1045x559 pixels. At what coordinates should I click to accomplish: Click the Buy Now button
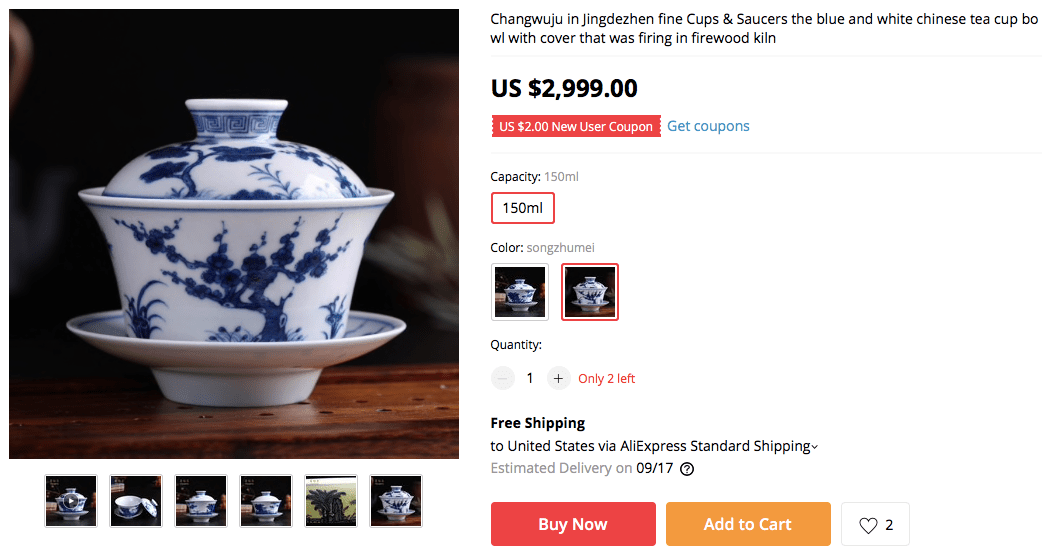tap(573, 524)
